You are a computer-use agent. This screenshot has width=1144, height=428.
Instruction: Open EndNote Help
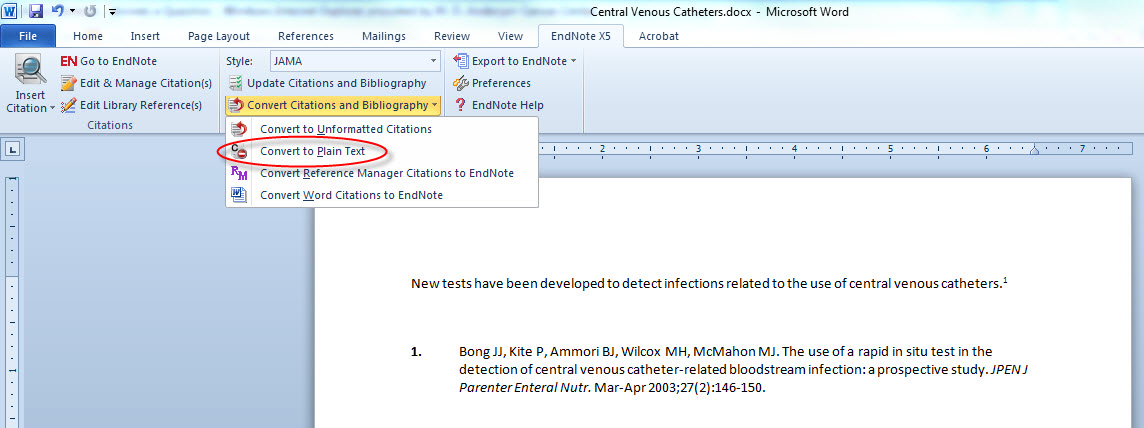[x=498, y=105]
